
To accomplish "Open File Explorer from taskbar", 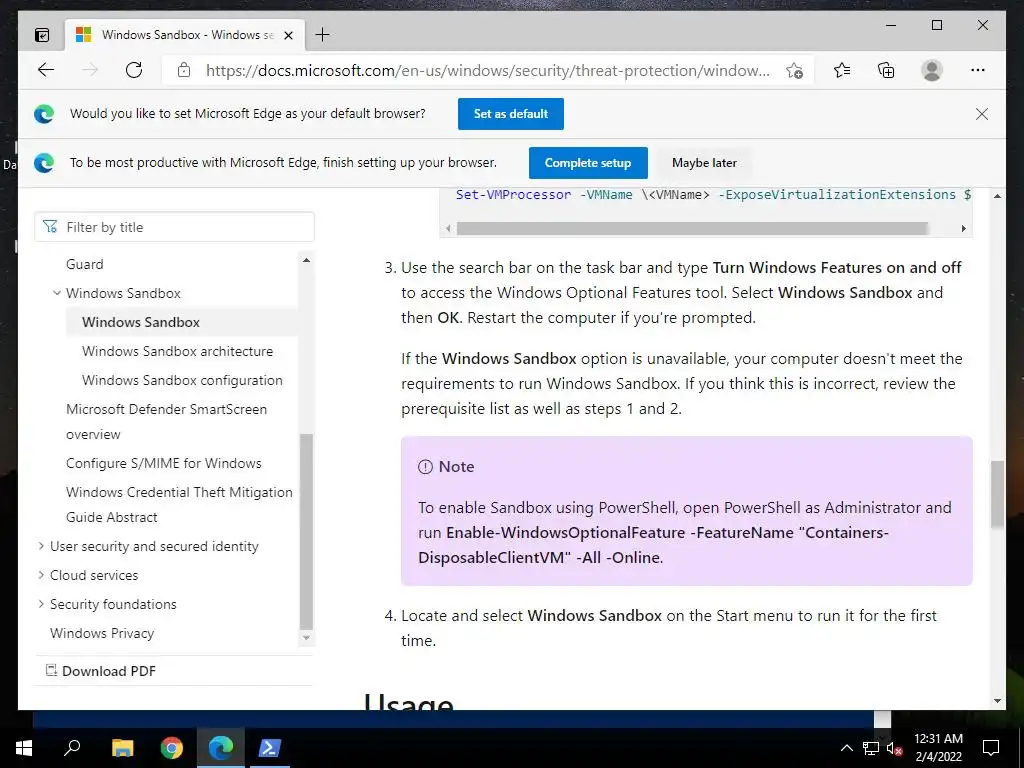I will (x=122, y=748).
